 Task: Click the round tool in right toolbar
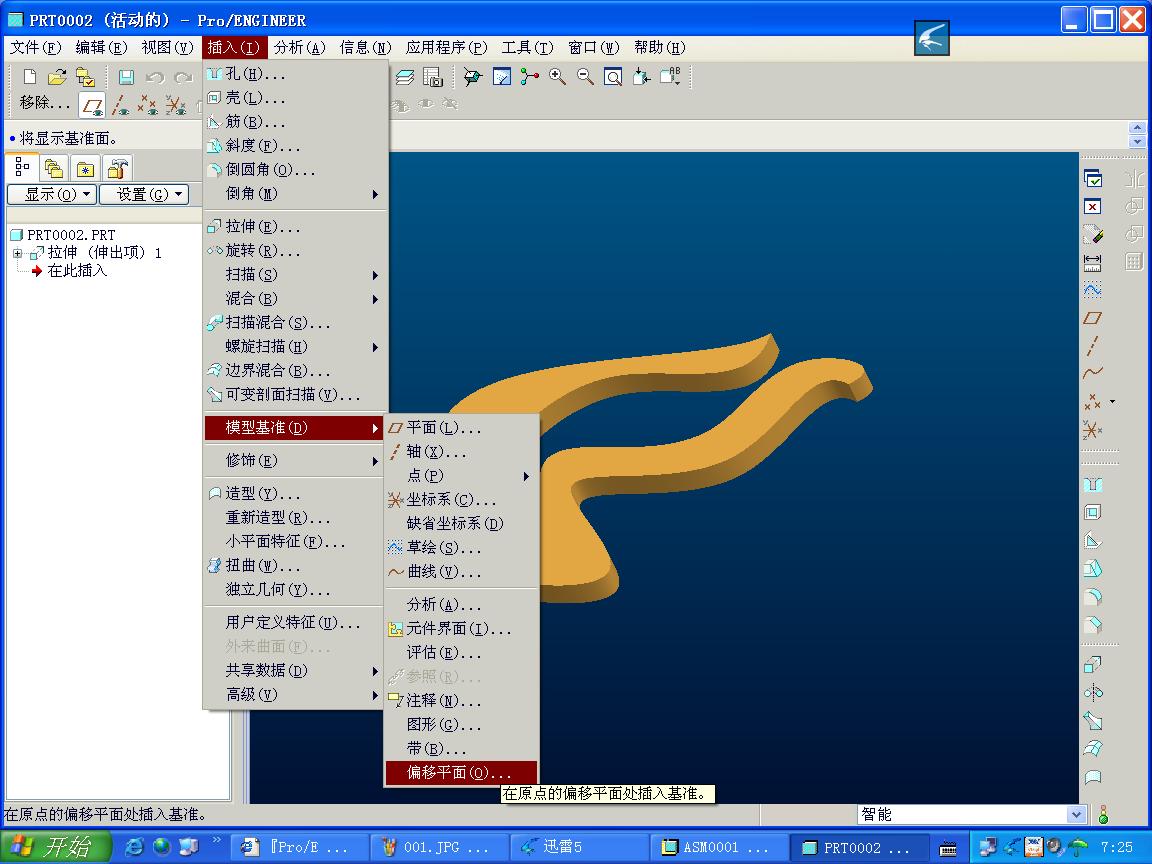point(1092,597)
